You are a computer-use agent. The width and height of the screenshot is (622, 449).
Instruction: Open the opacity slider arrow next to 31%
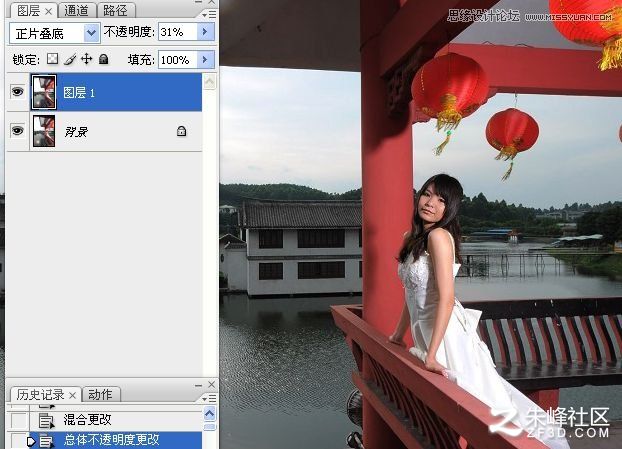tap(205, 32)
